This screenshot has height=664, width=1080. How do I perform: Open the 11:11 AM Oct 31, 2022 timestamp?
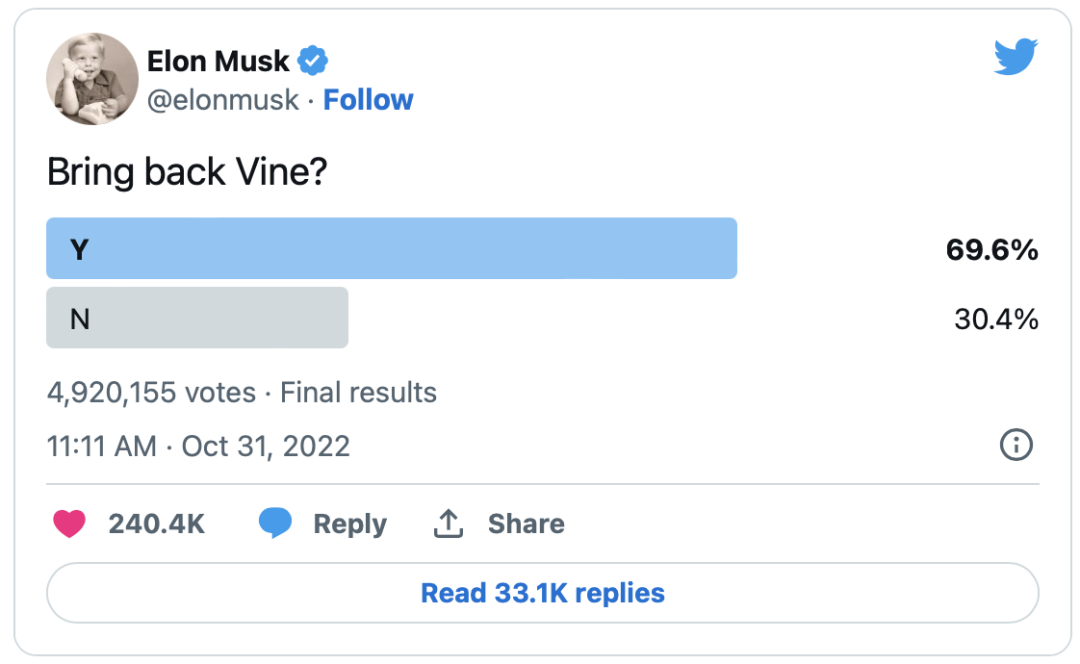(x=198, y=445)
